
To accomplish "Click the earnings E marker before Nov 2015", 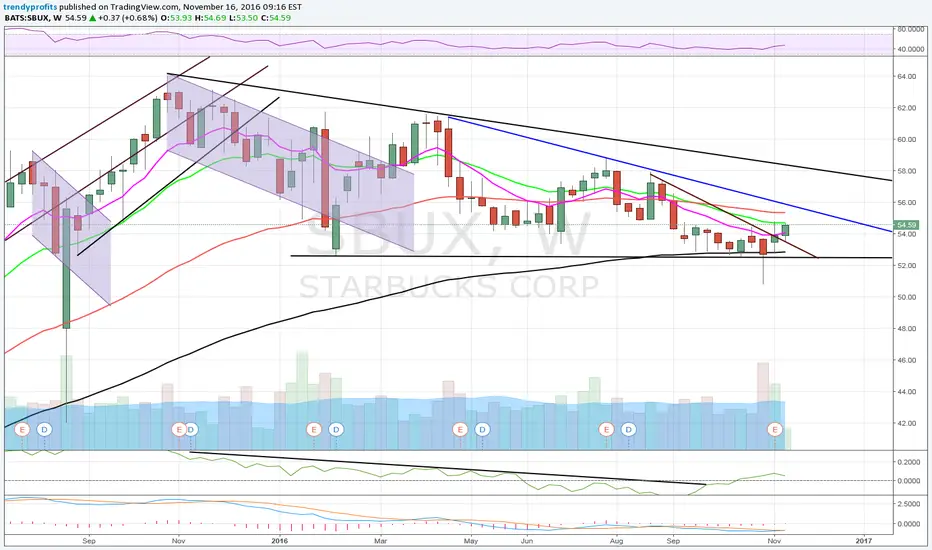I will 178,429.
